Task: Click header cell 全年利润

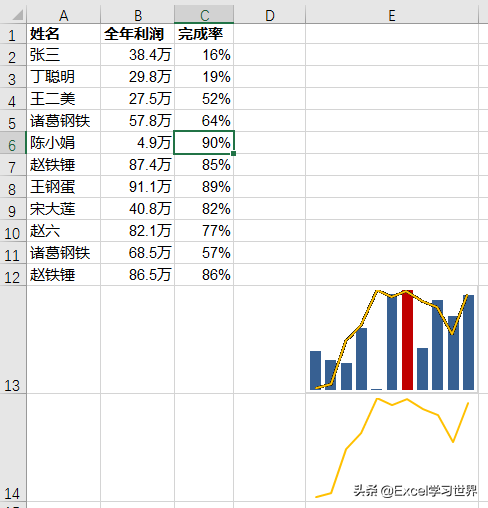Action: point(137,34)
